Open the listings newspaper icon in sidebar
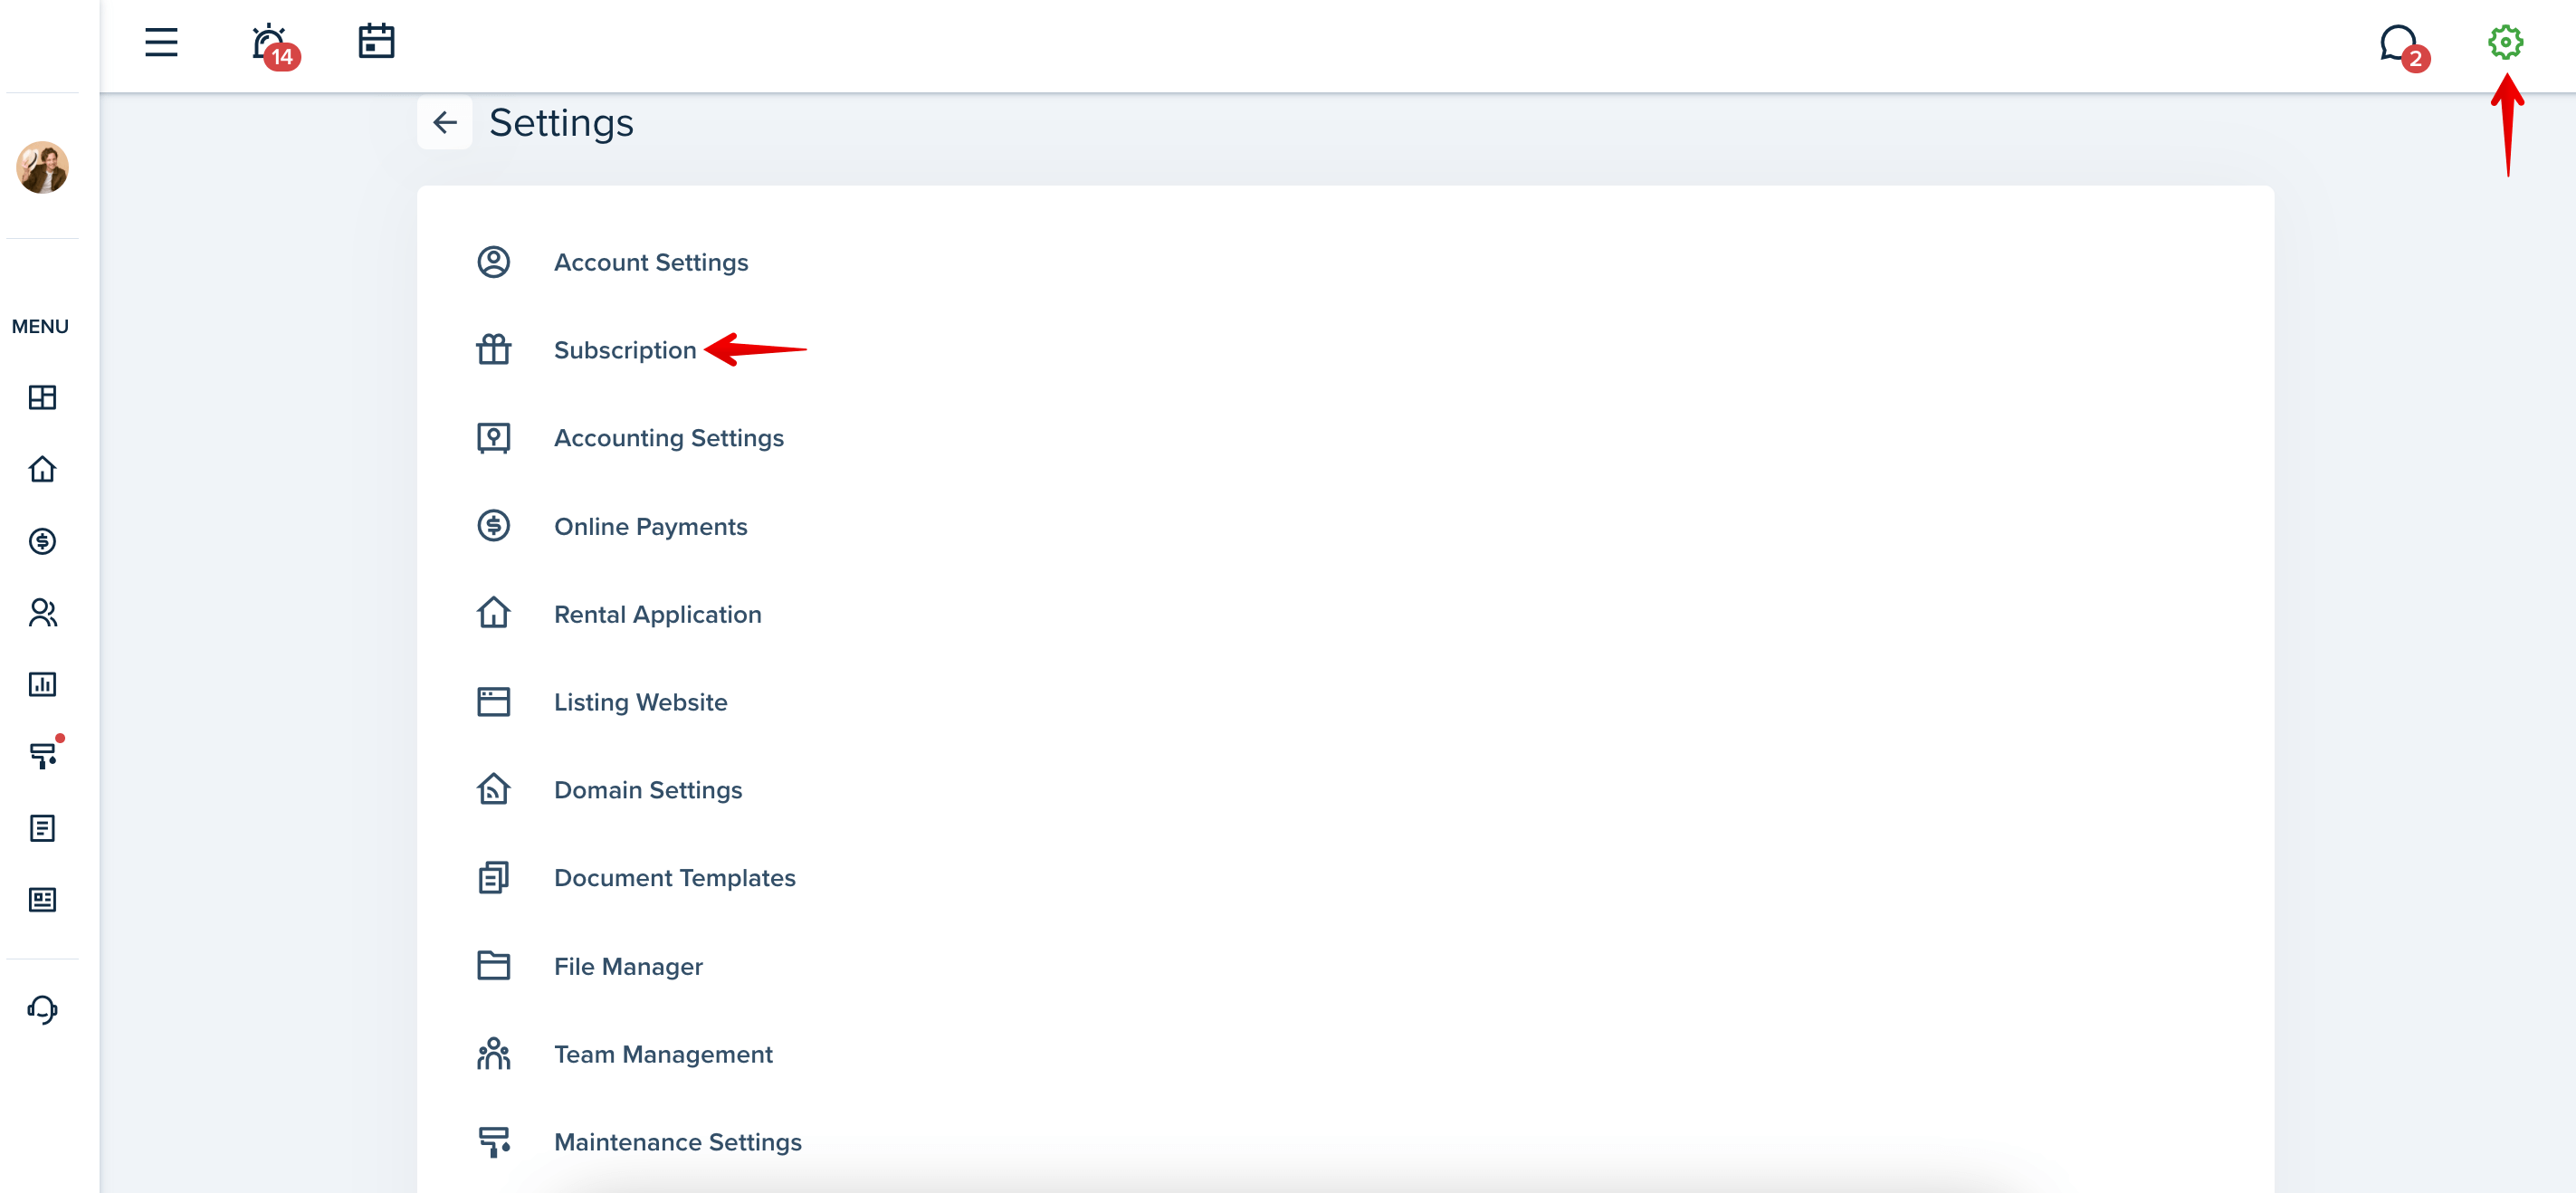2576x1193 pixels. click(42, 900)
